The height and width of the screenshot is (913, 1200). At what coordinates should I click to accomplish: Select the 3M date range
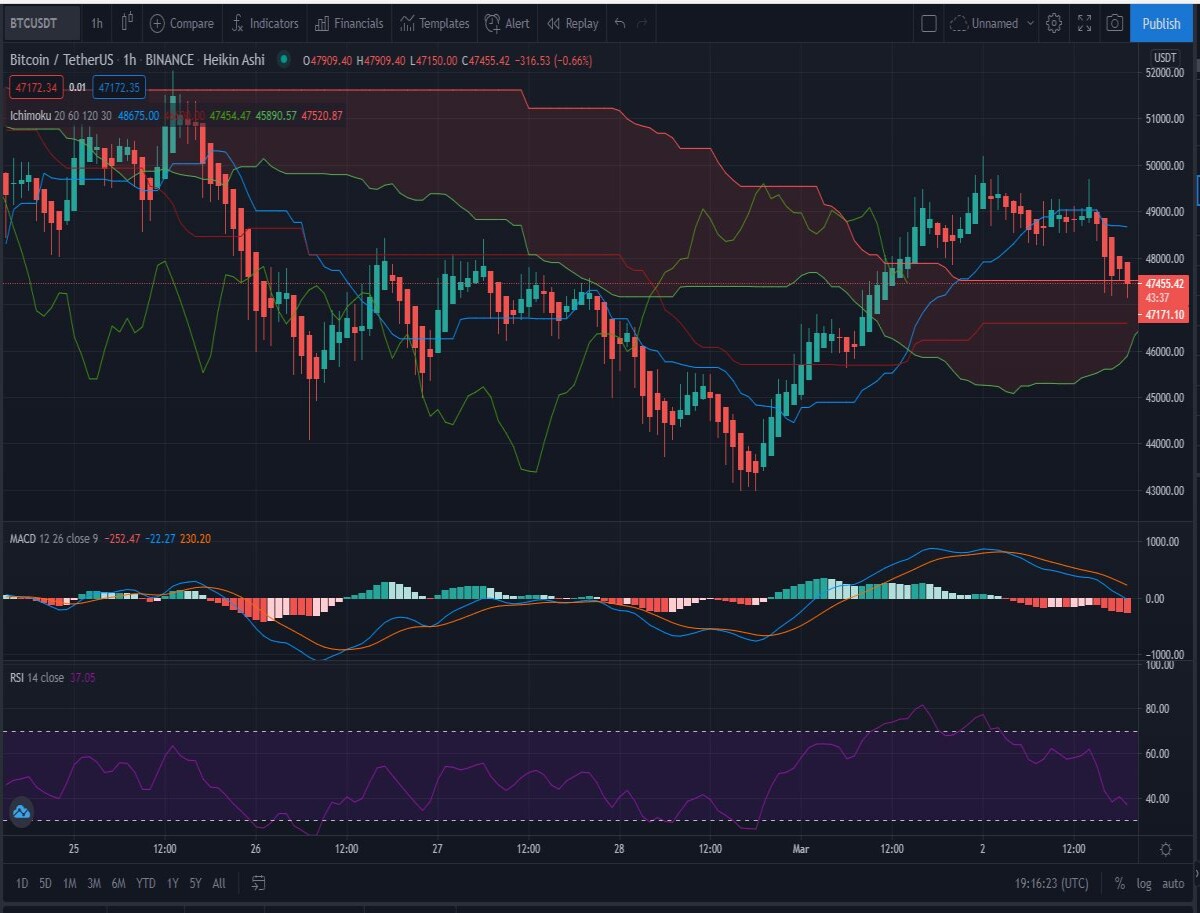[x=93, y=883]
